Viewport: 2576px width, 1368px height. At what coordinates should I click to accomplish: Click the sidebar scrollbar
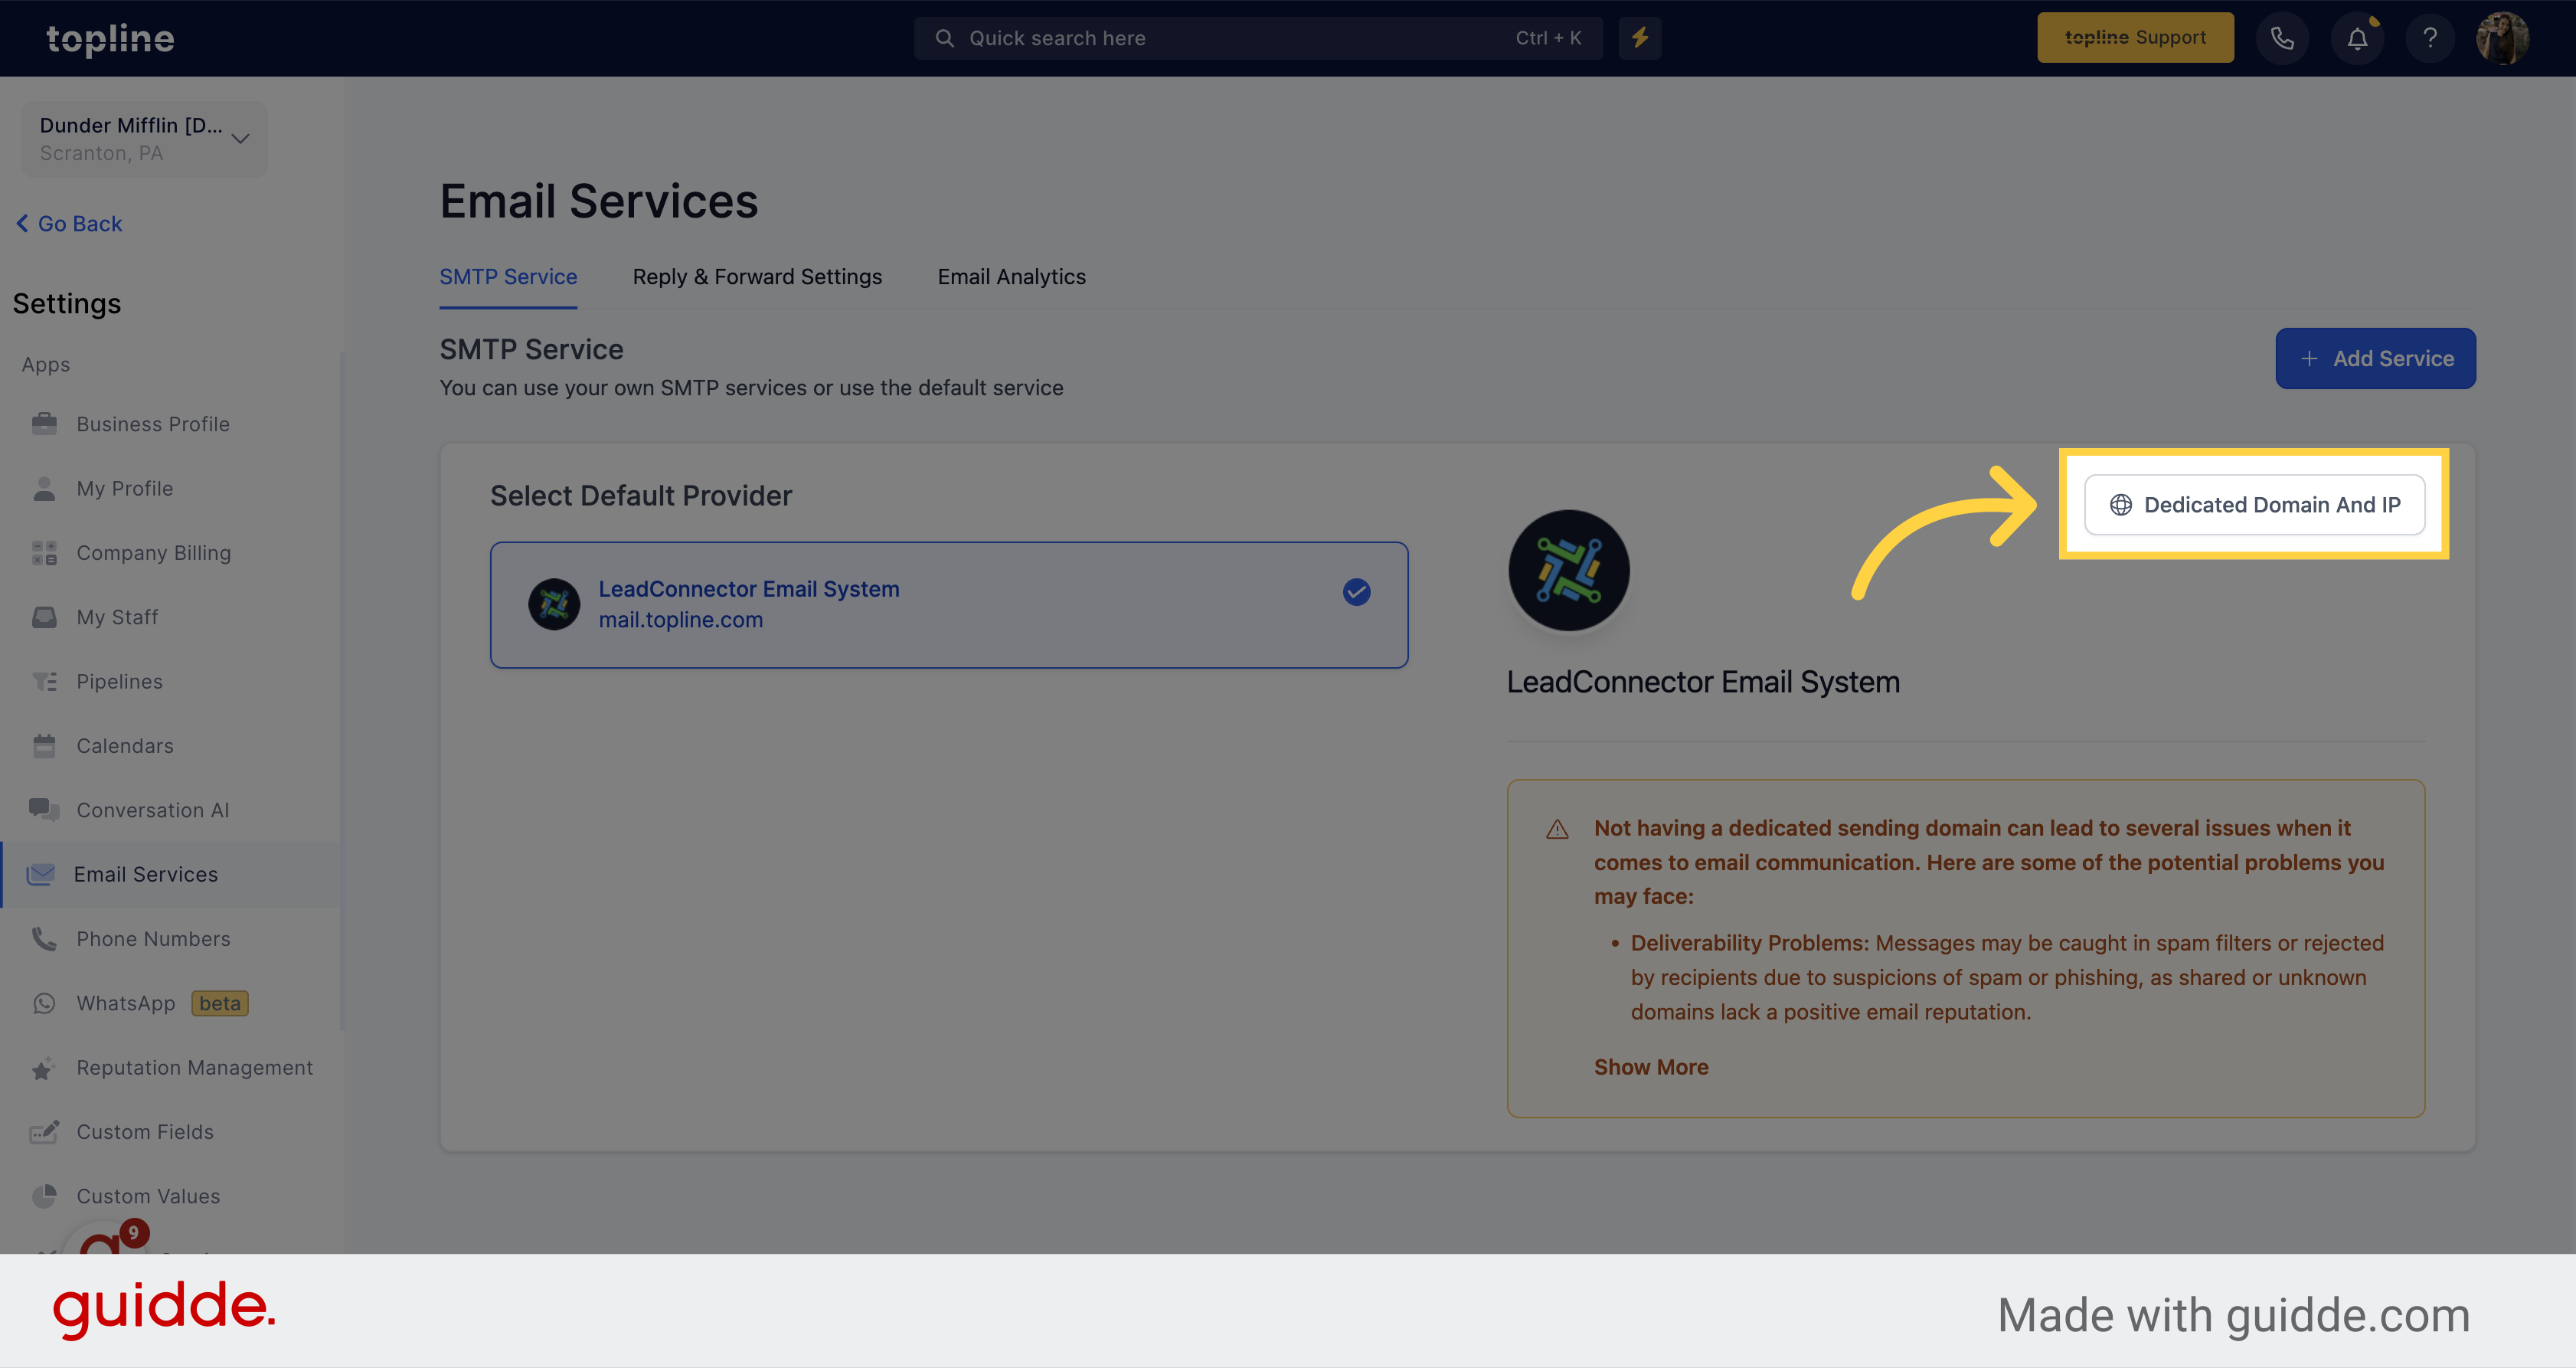(x=342, y=690)
